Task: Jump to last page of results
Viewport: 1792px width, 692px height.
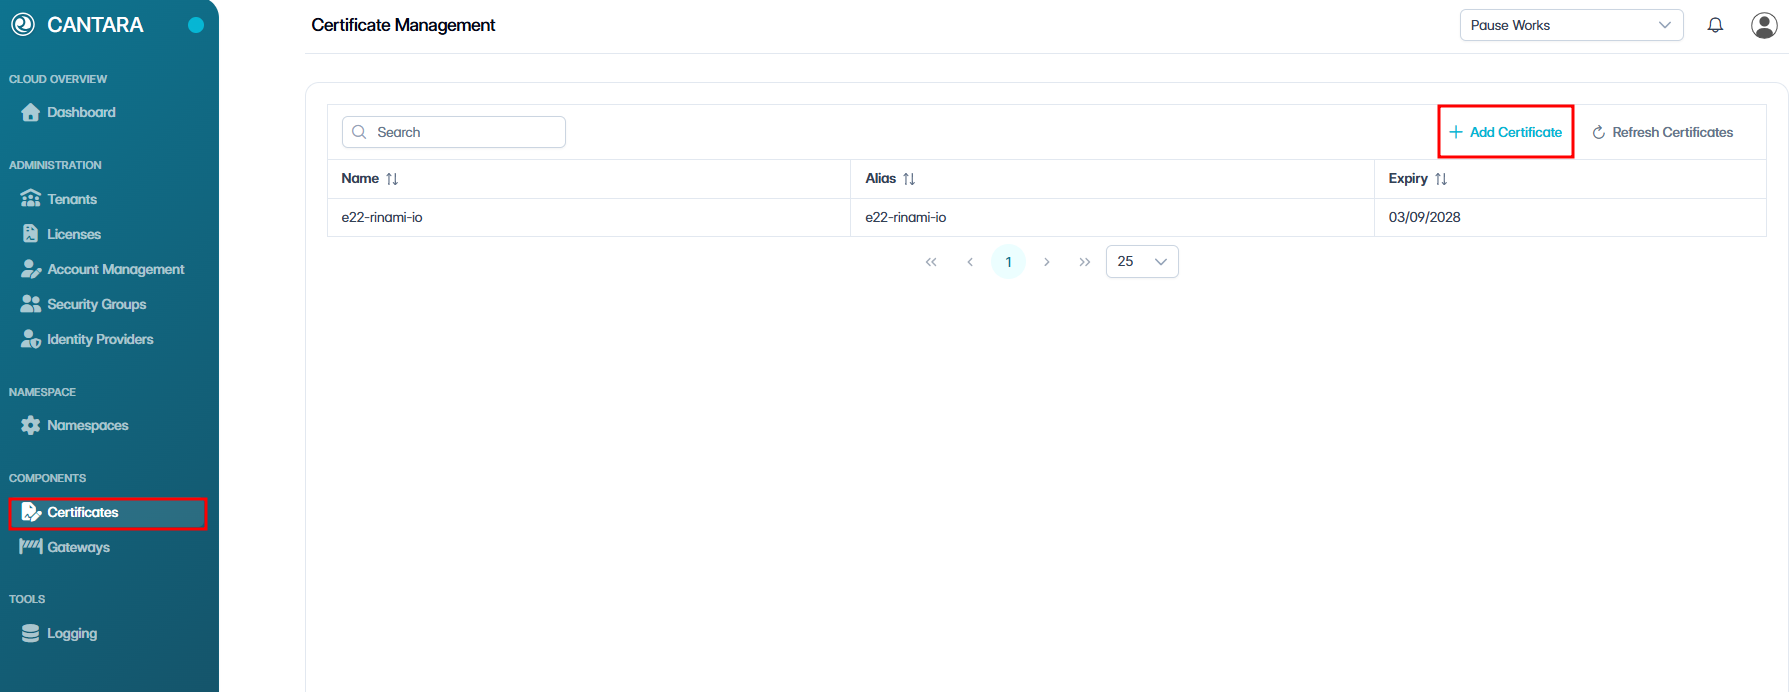Action: click(x=1085, y=262)
